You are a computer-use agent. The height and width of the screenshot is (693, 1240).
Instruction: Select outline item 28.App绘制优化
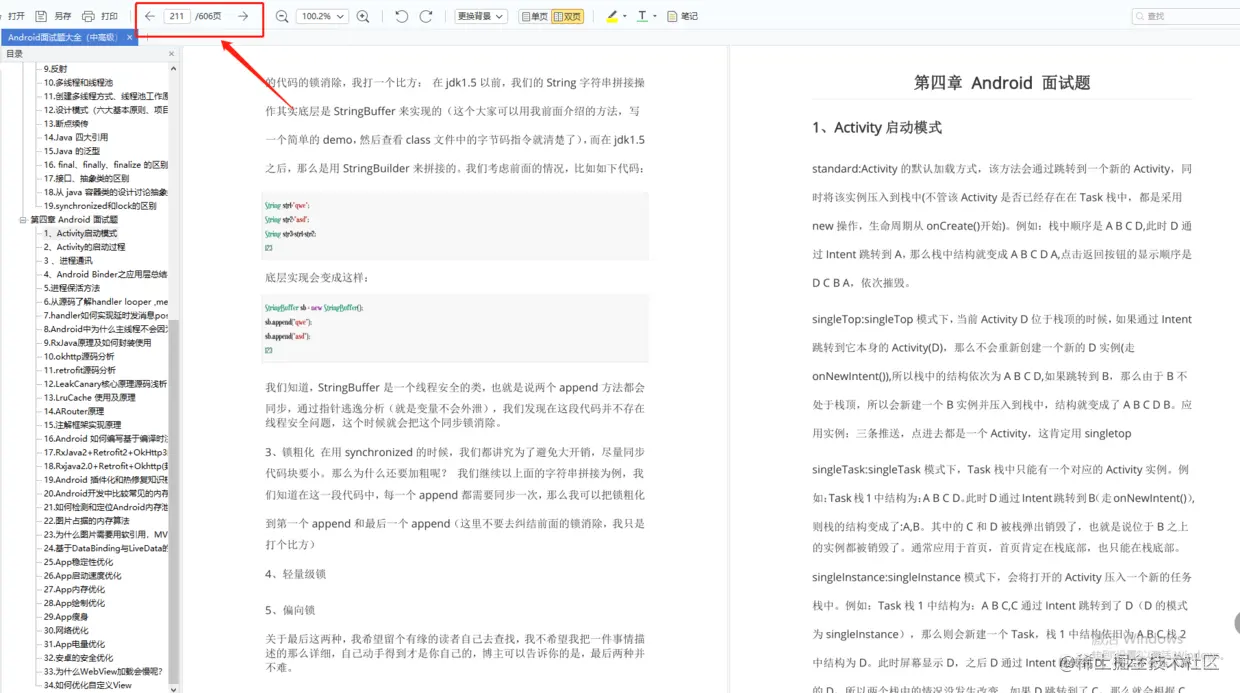[74, 603]
